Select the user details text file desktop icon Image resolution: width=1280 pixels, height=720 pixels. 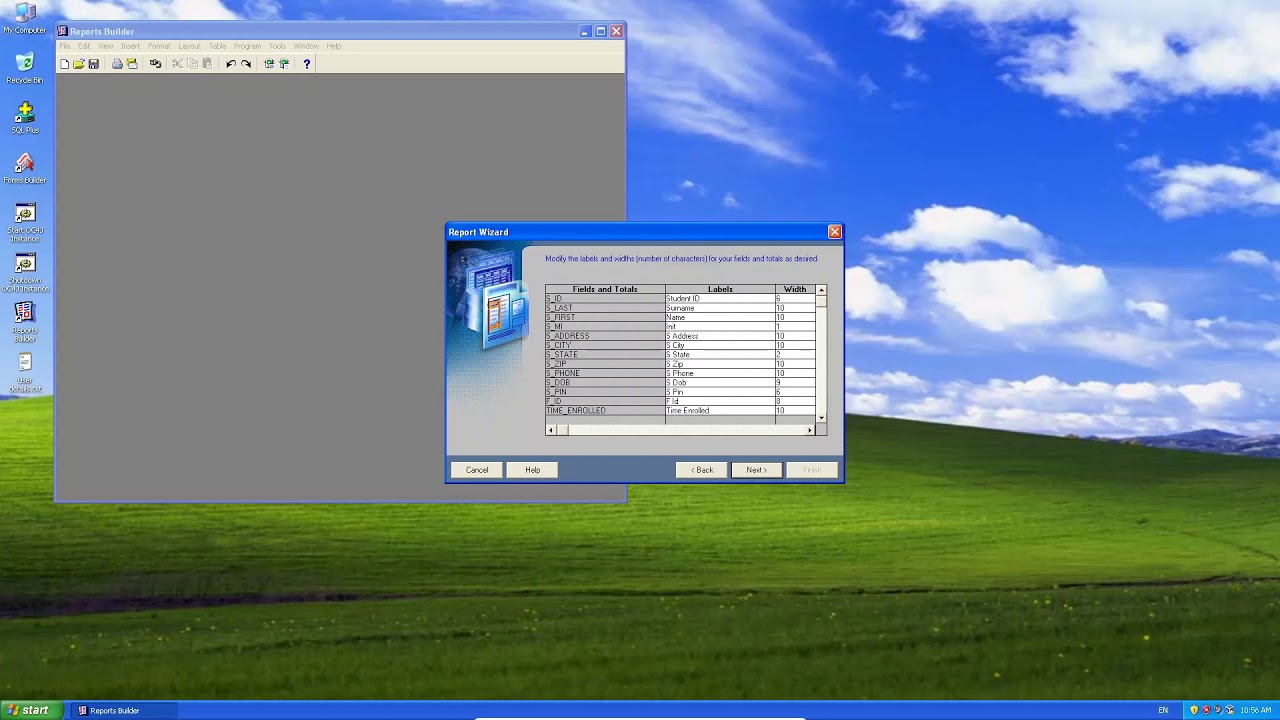coord(25,372)
